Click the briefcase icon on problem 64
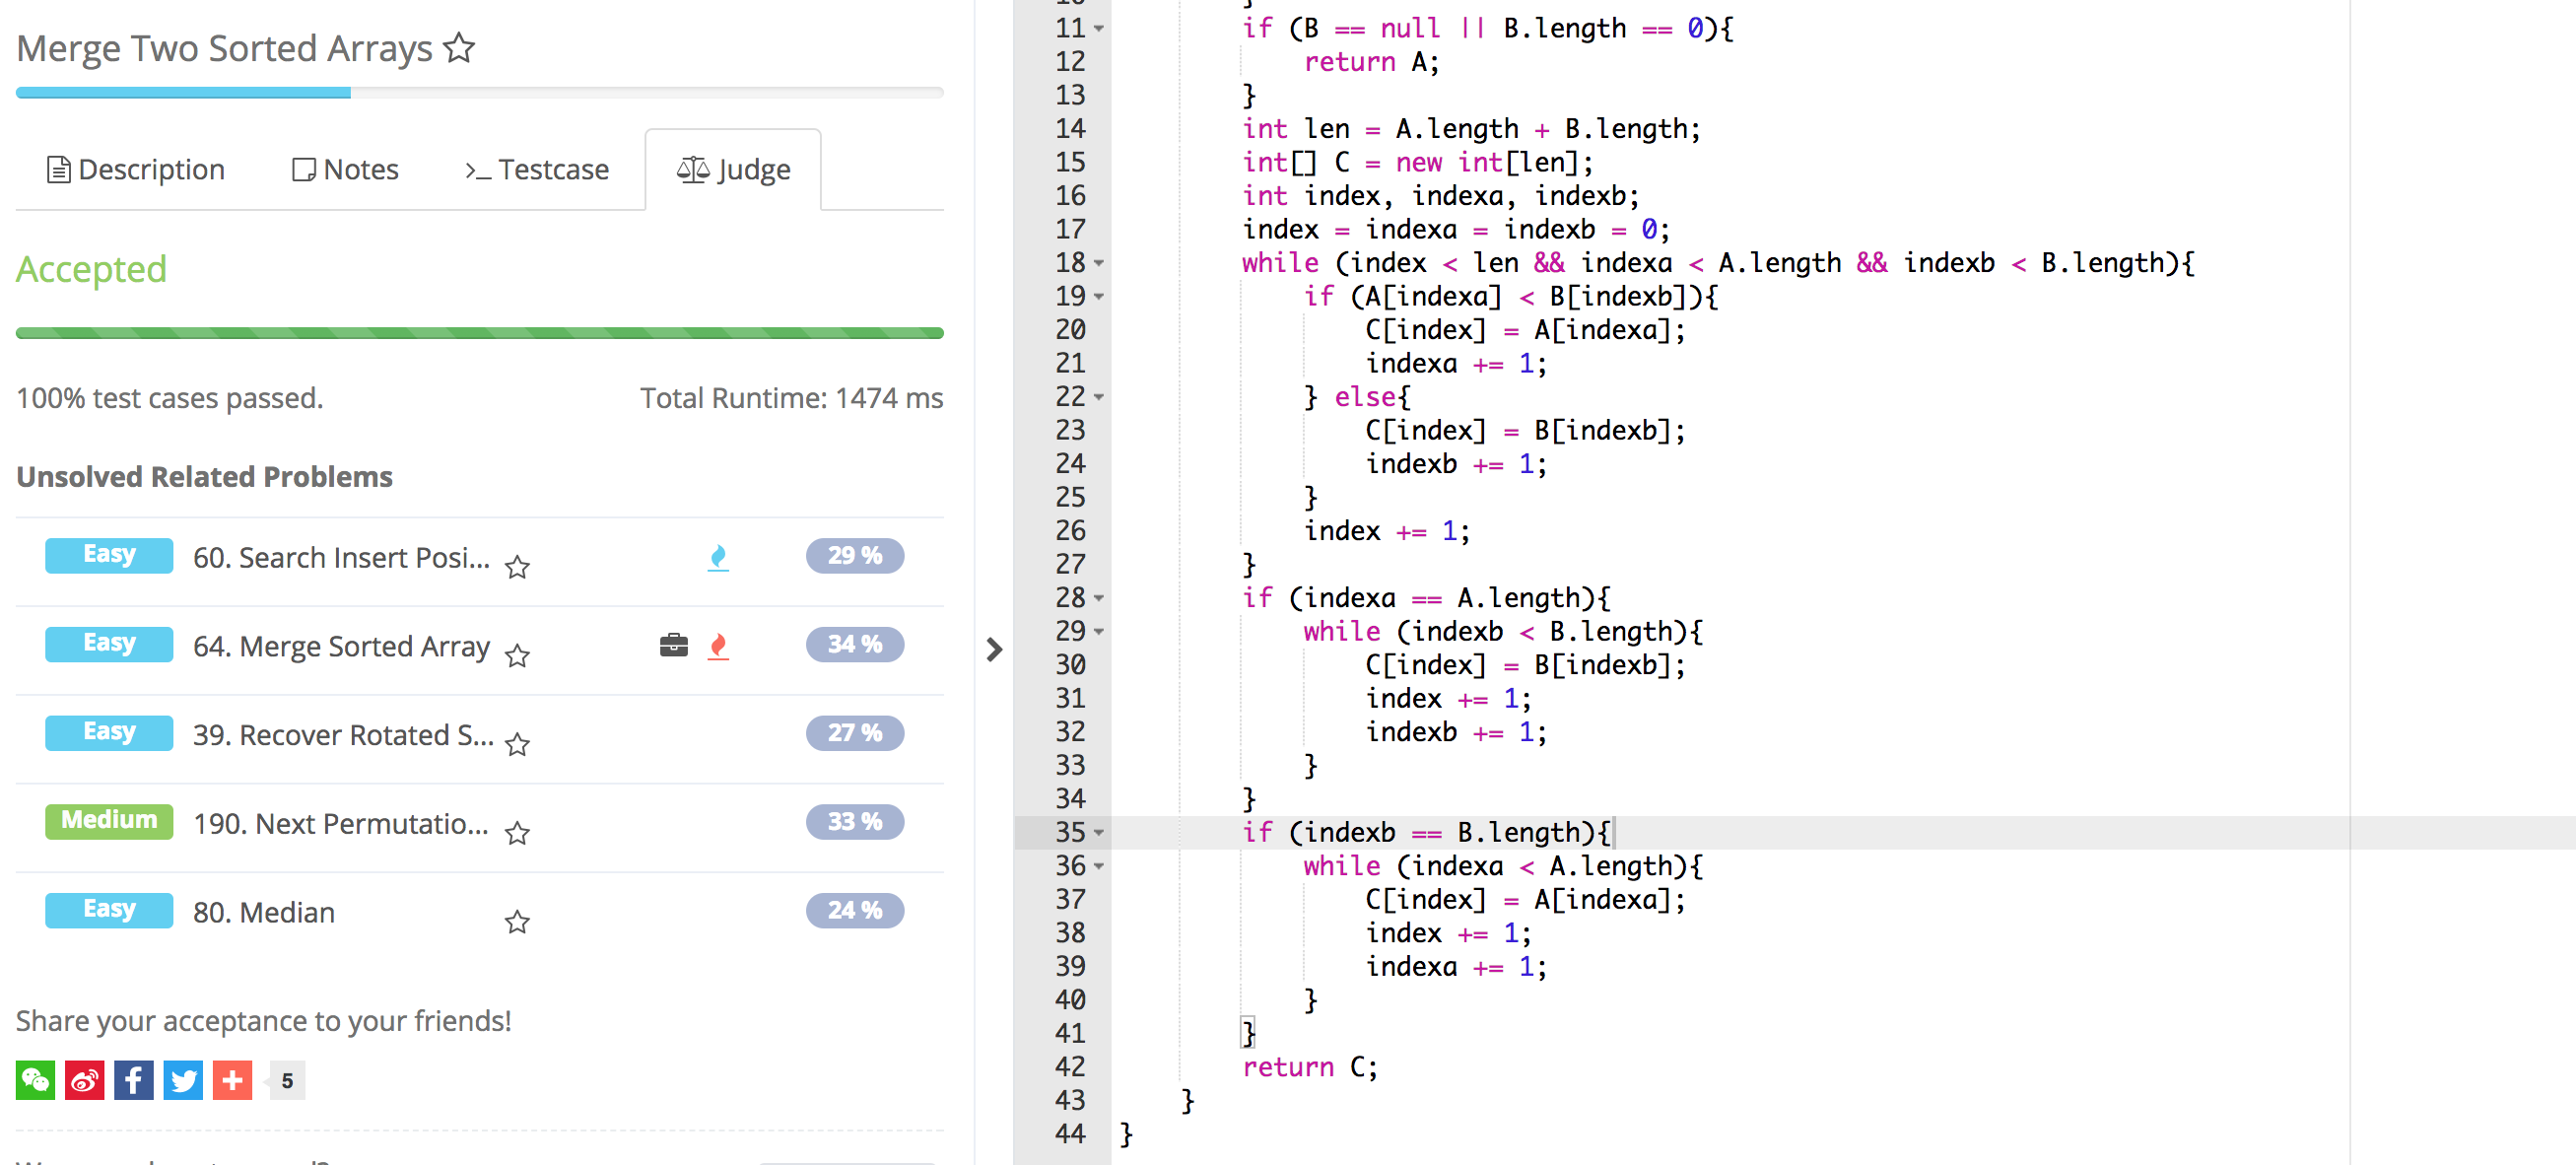 click(x=674, y=645)
